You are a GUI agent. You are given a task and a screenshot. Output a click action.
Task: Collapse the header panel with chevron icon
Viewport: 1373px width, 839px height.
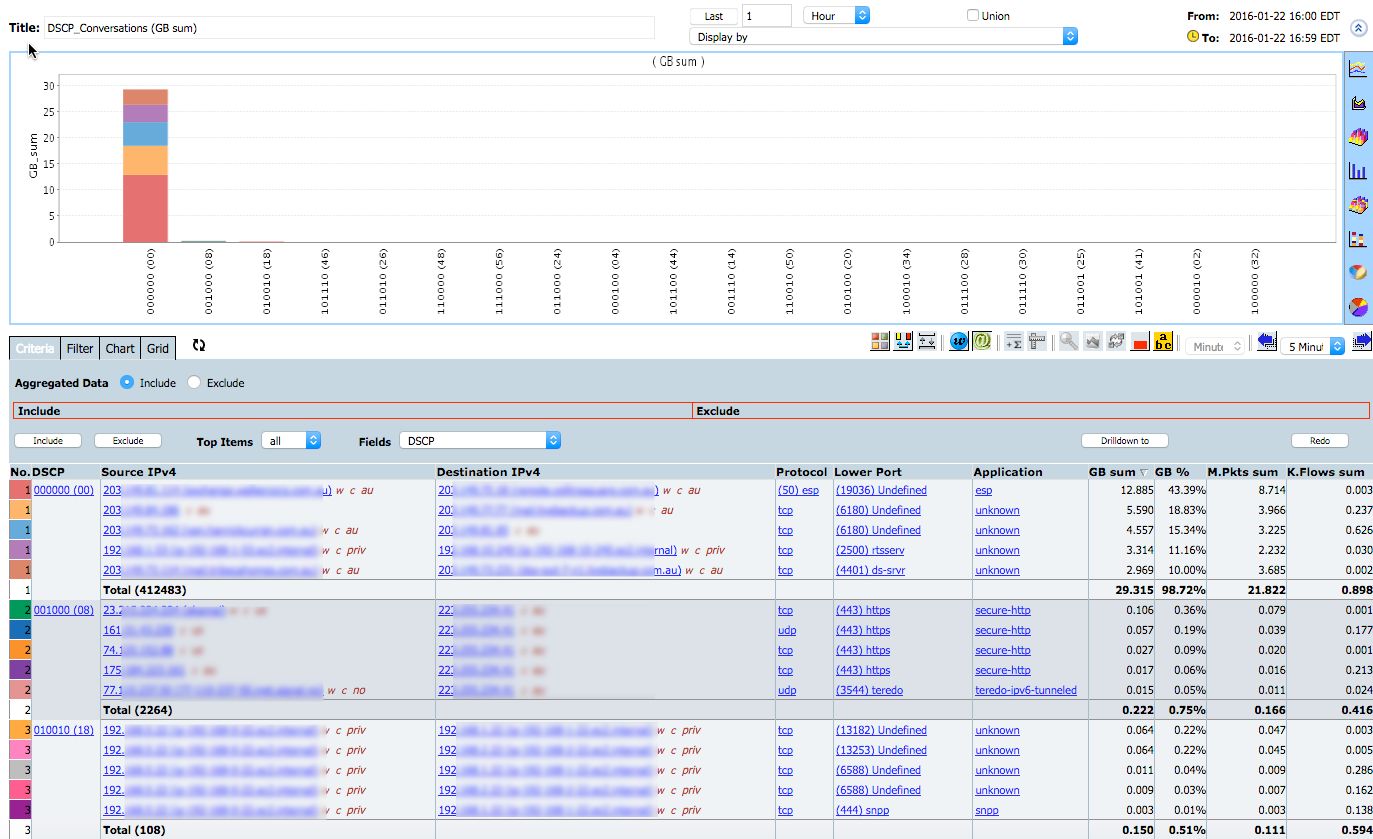(x=1359, y=28)
